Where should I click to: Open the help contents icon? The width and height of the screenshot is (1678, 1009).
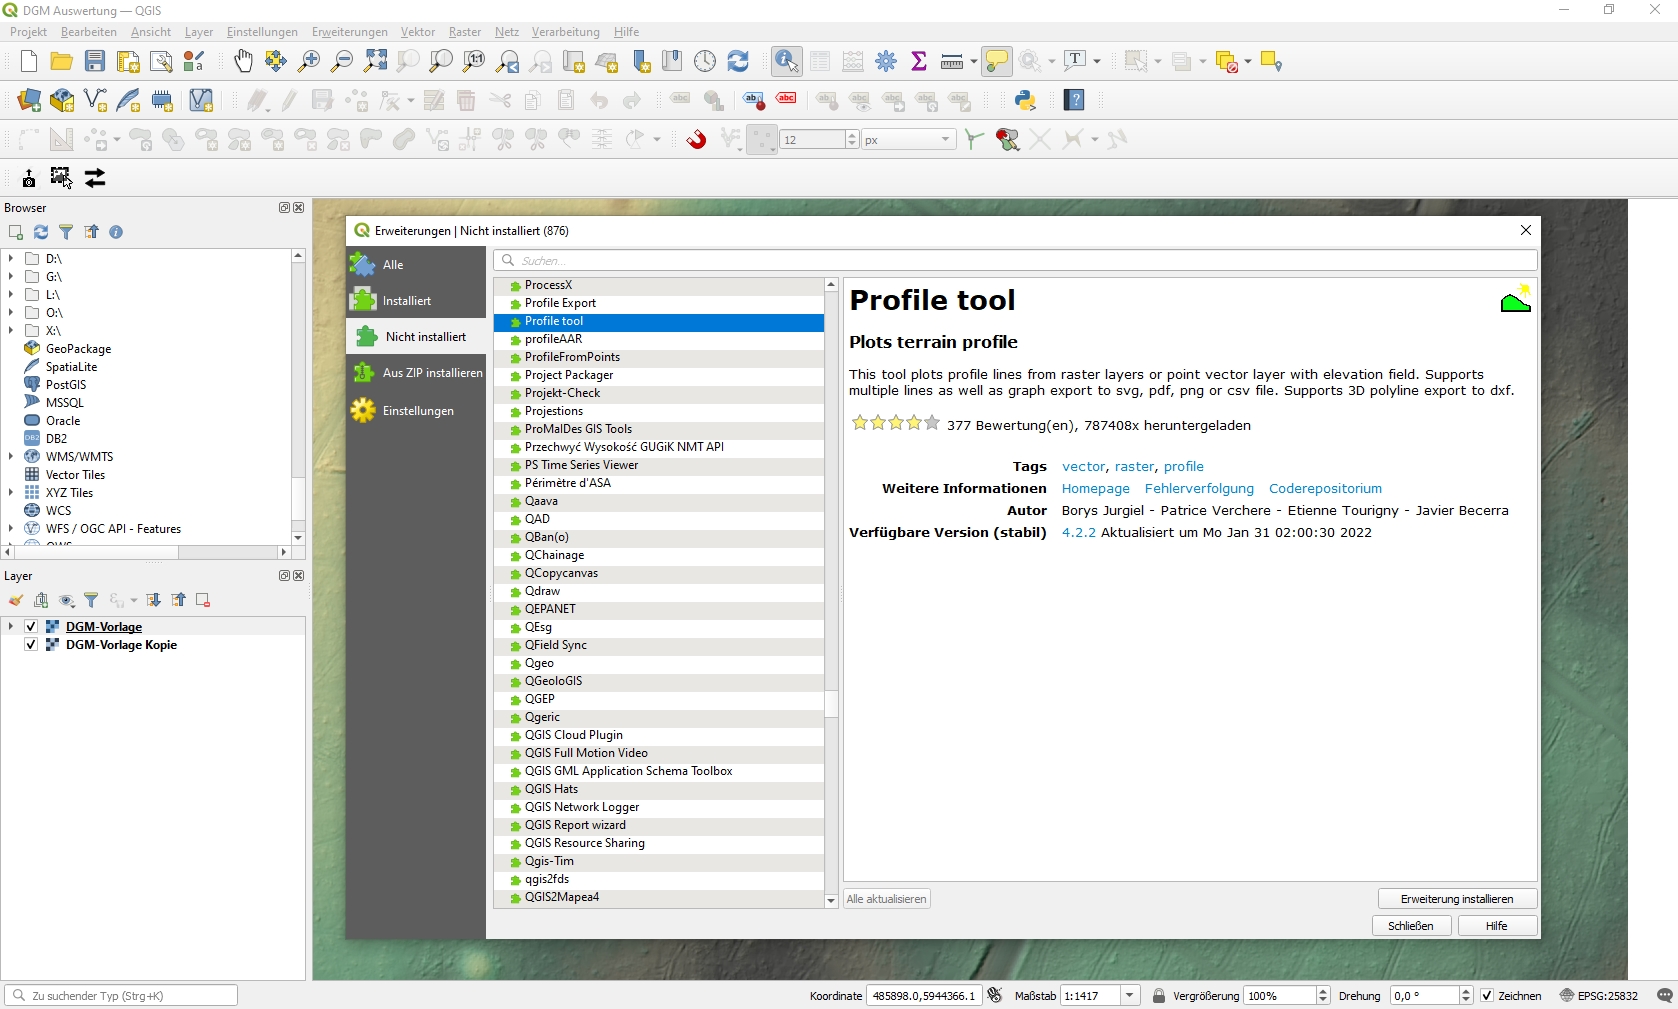point(1074,100)
